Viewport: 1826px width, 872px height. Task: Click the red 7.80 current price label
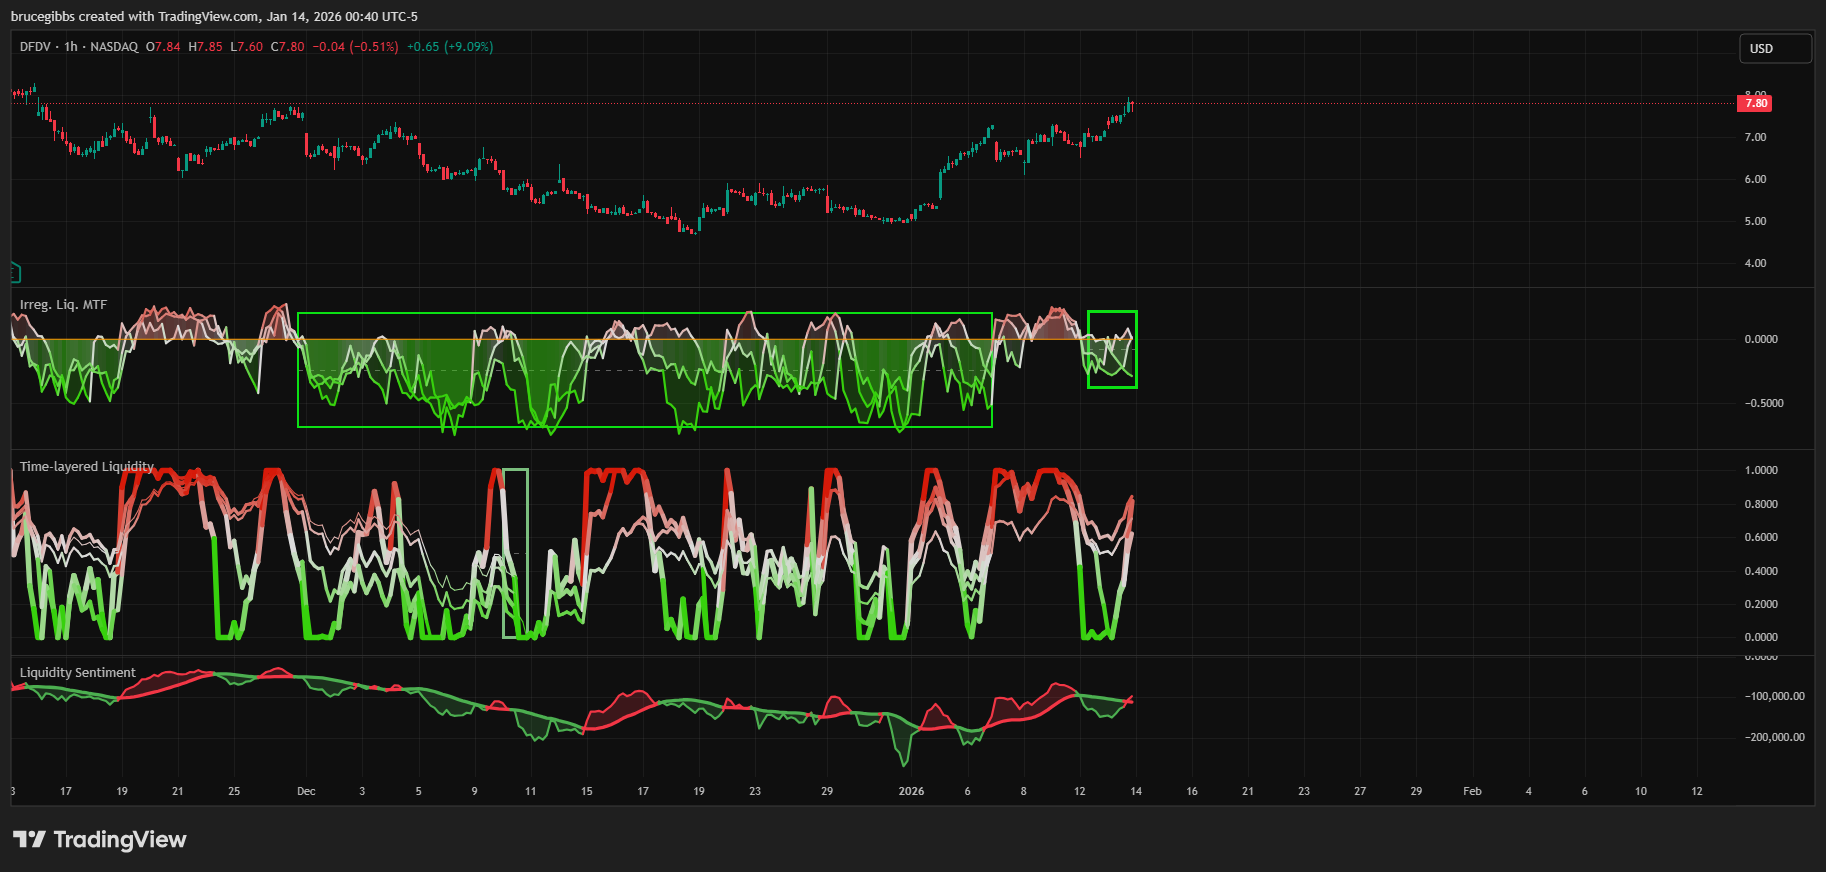[1756, 103]
